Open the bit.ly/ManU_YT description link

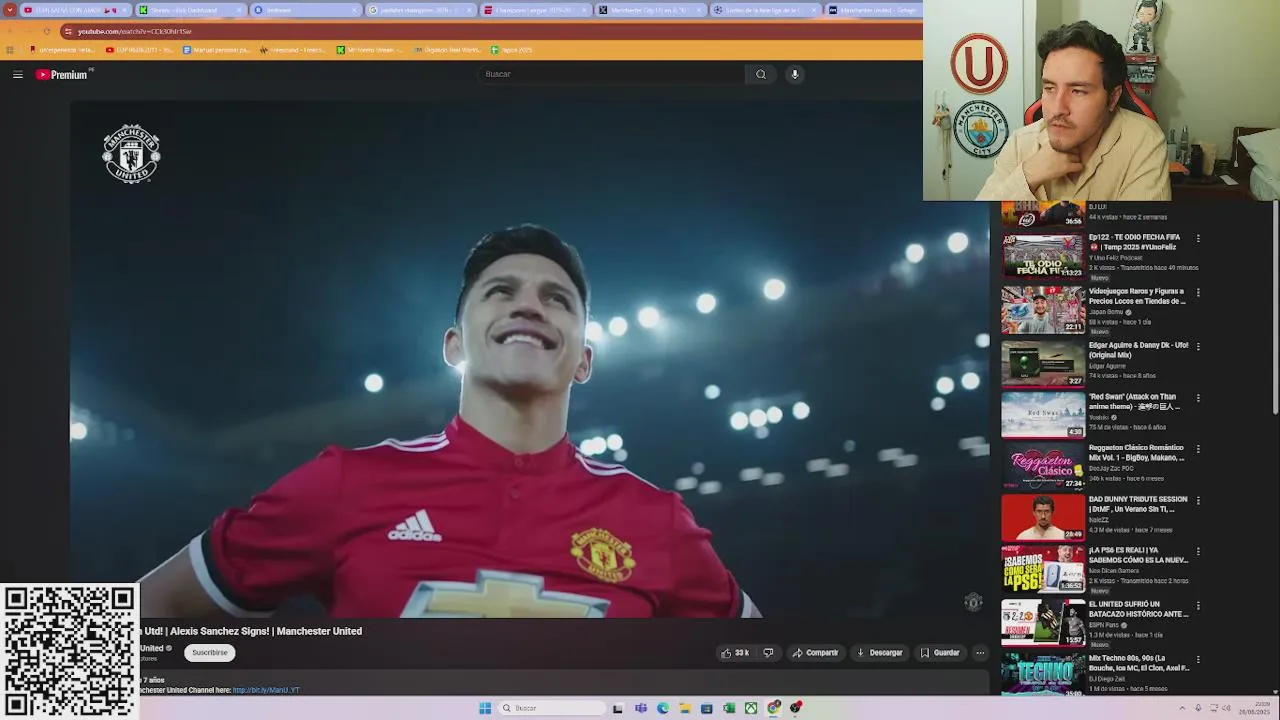(x=266, y=690)
